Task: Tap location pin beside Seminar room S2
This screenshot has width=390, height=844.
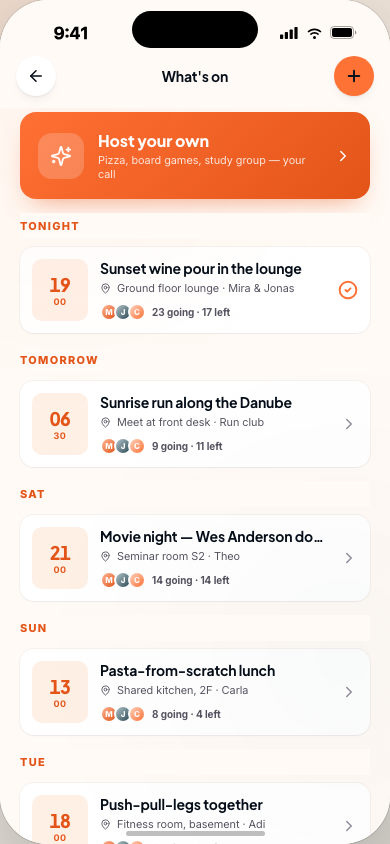Action: 105,557
